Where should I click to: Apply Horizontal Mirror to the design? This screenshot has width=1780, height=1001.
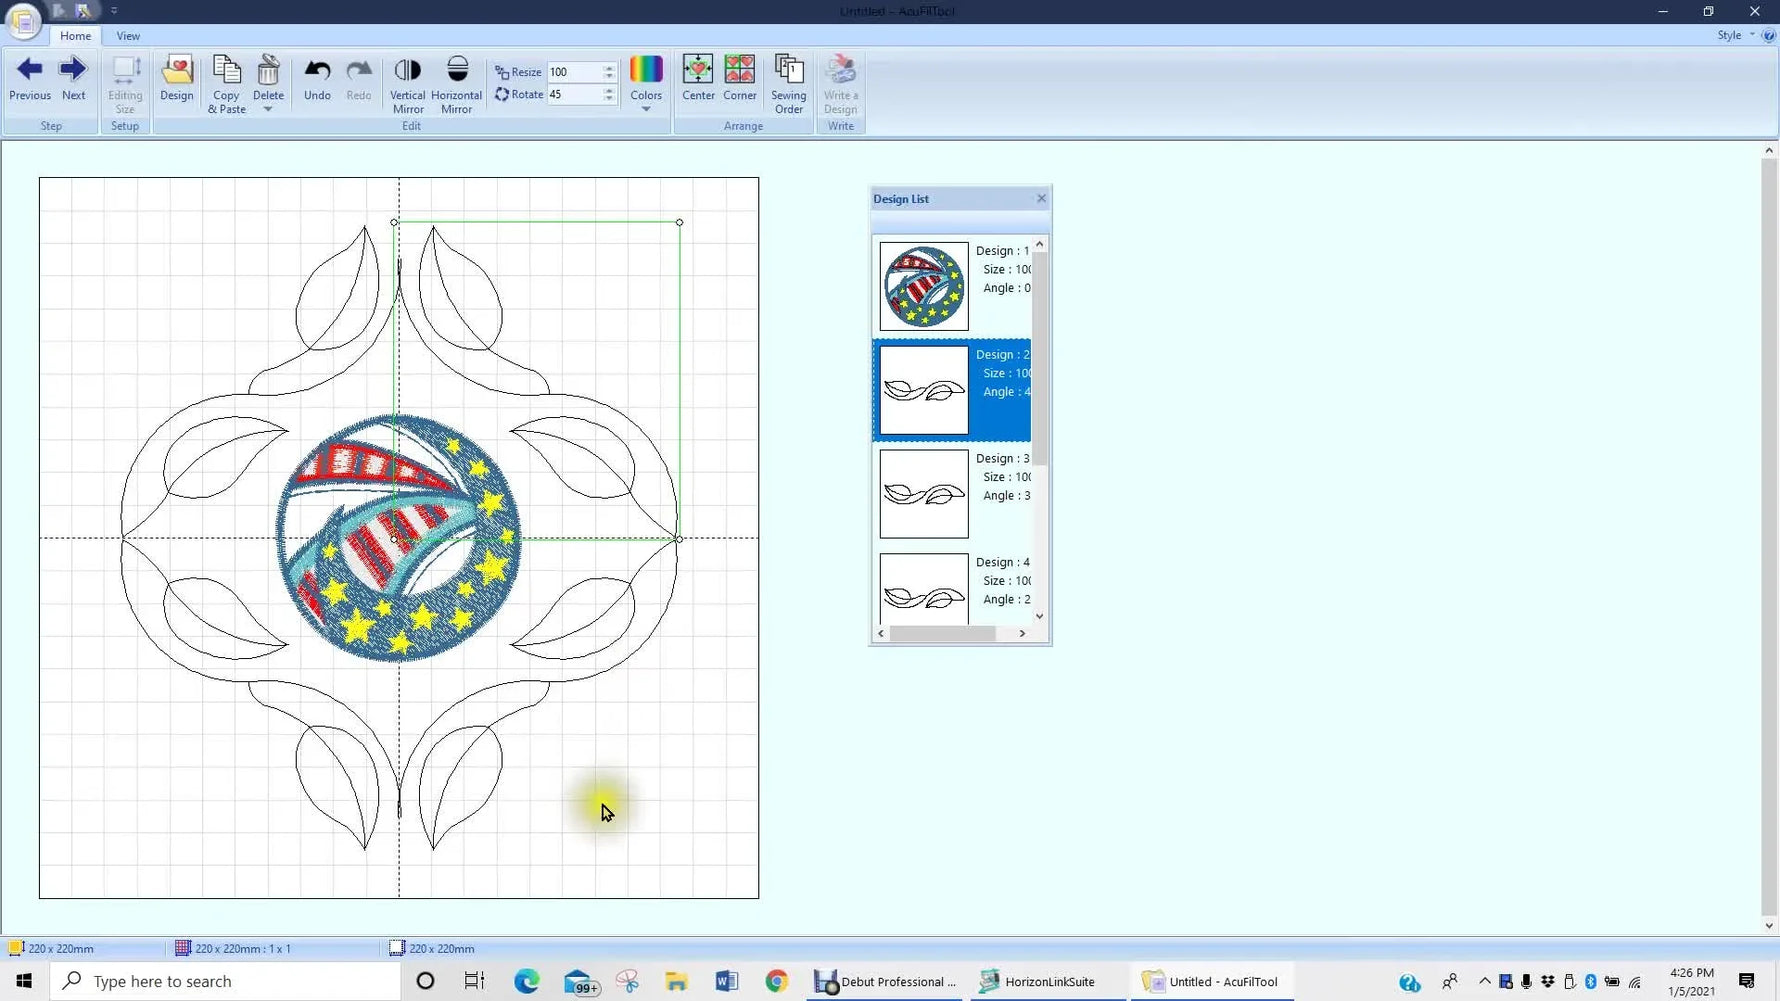click(x=456, y=85)
